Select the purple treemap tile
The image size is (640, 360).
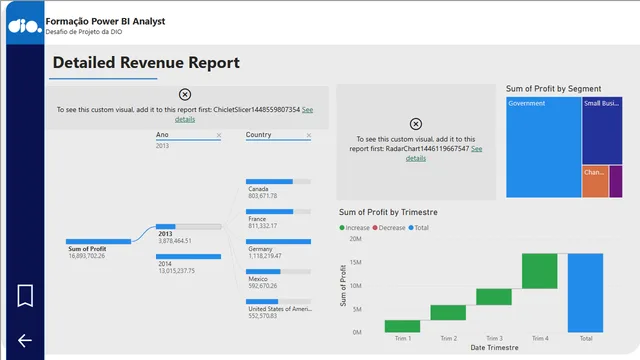(x=616, y=181)
